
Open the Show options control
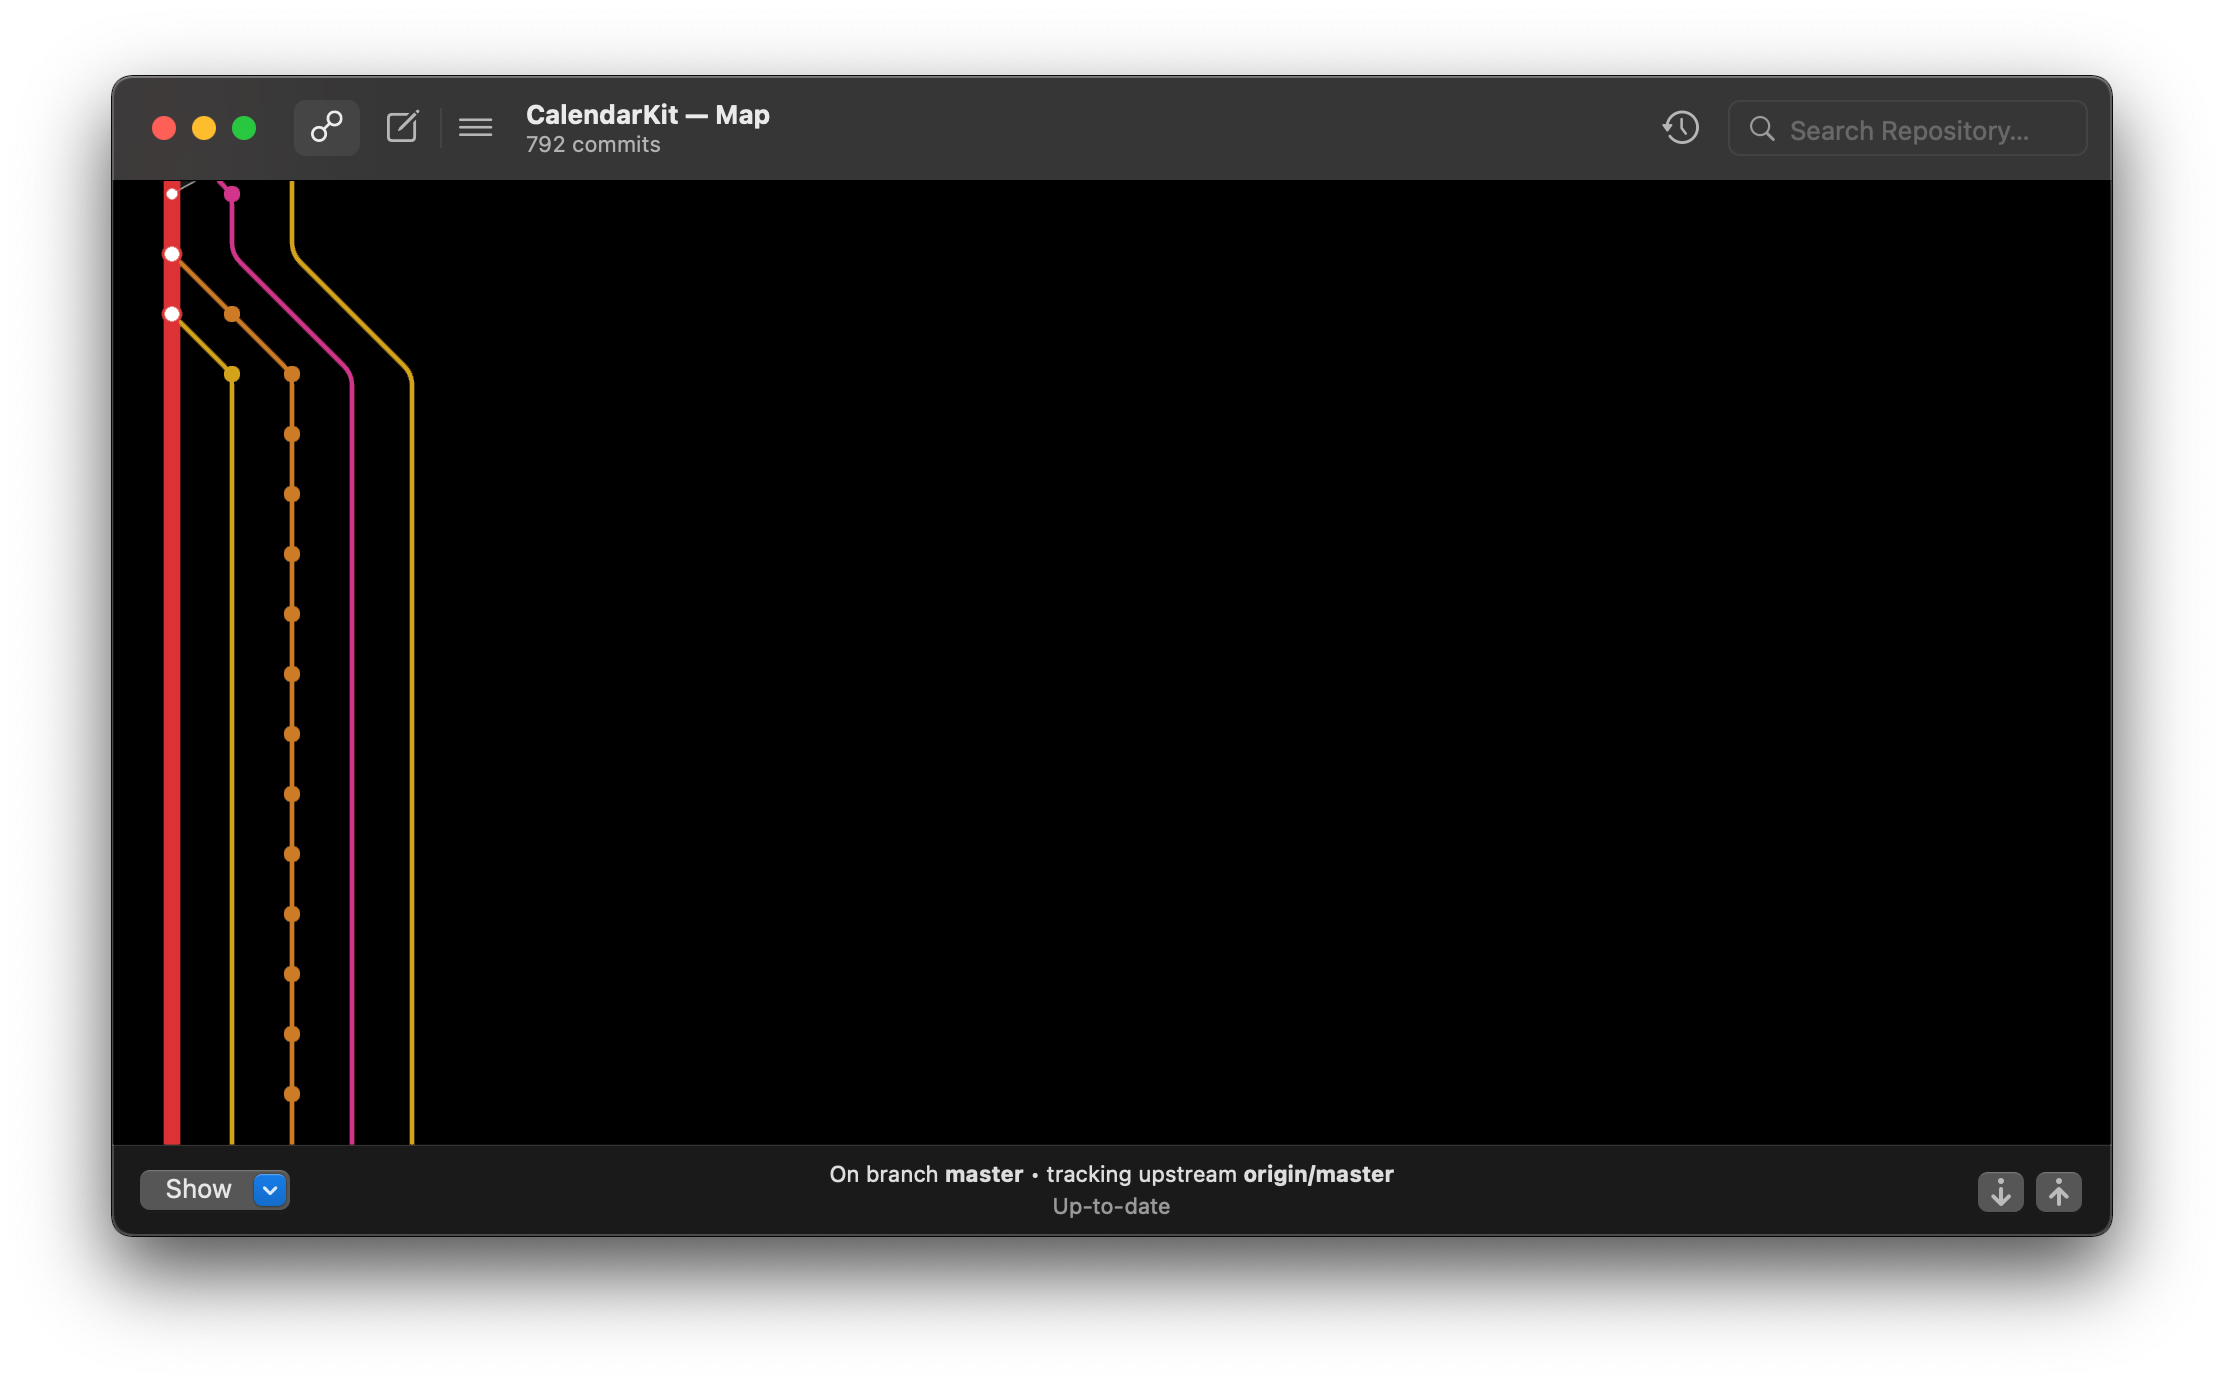click(x=199, y=1190)
